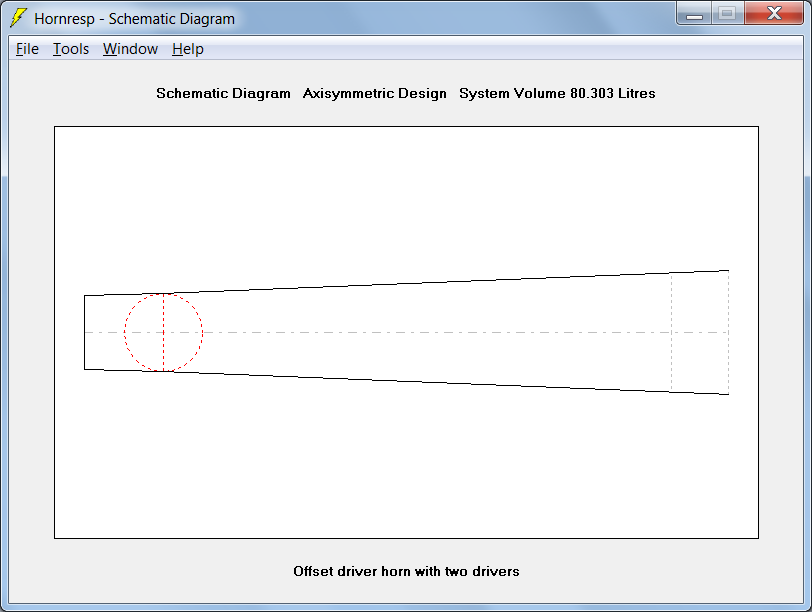
Task: Minimize the Schematic Diagram window
Action: 694,13
